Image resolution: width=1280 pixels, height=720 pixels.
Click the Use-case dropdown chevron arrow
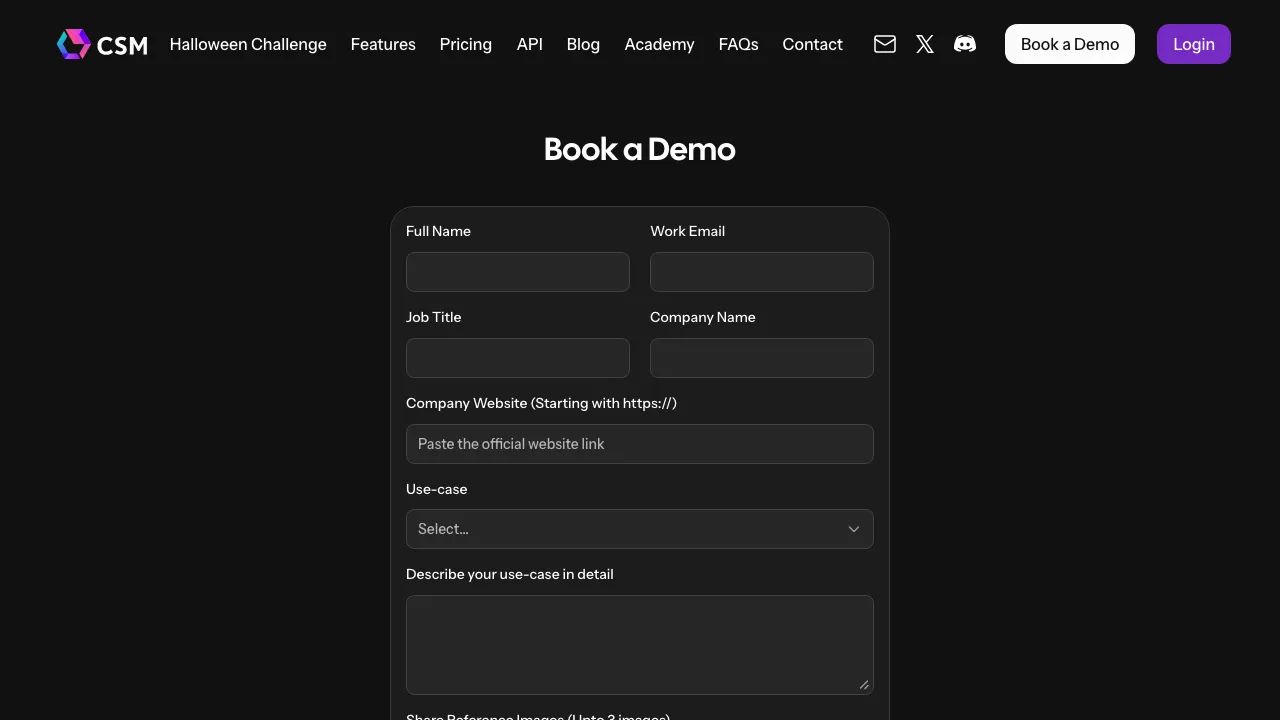pyautogui.click(x=854, y=529)
